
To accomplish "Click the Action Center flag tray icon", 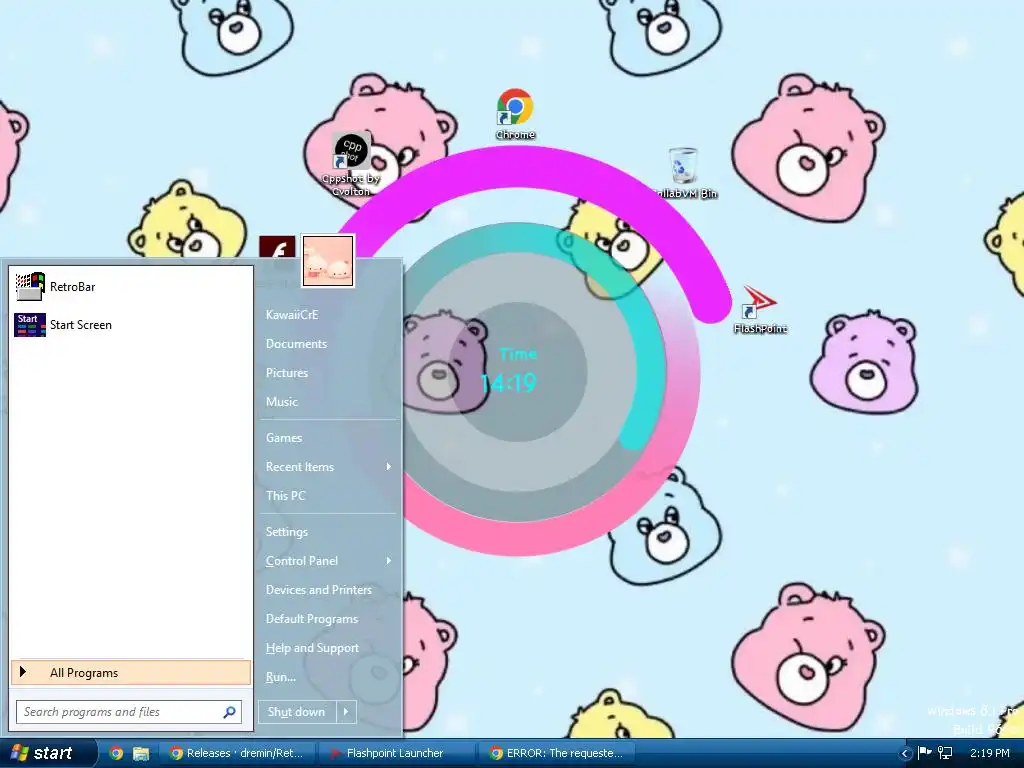I will [x=925, y=753].
